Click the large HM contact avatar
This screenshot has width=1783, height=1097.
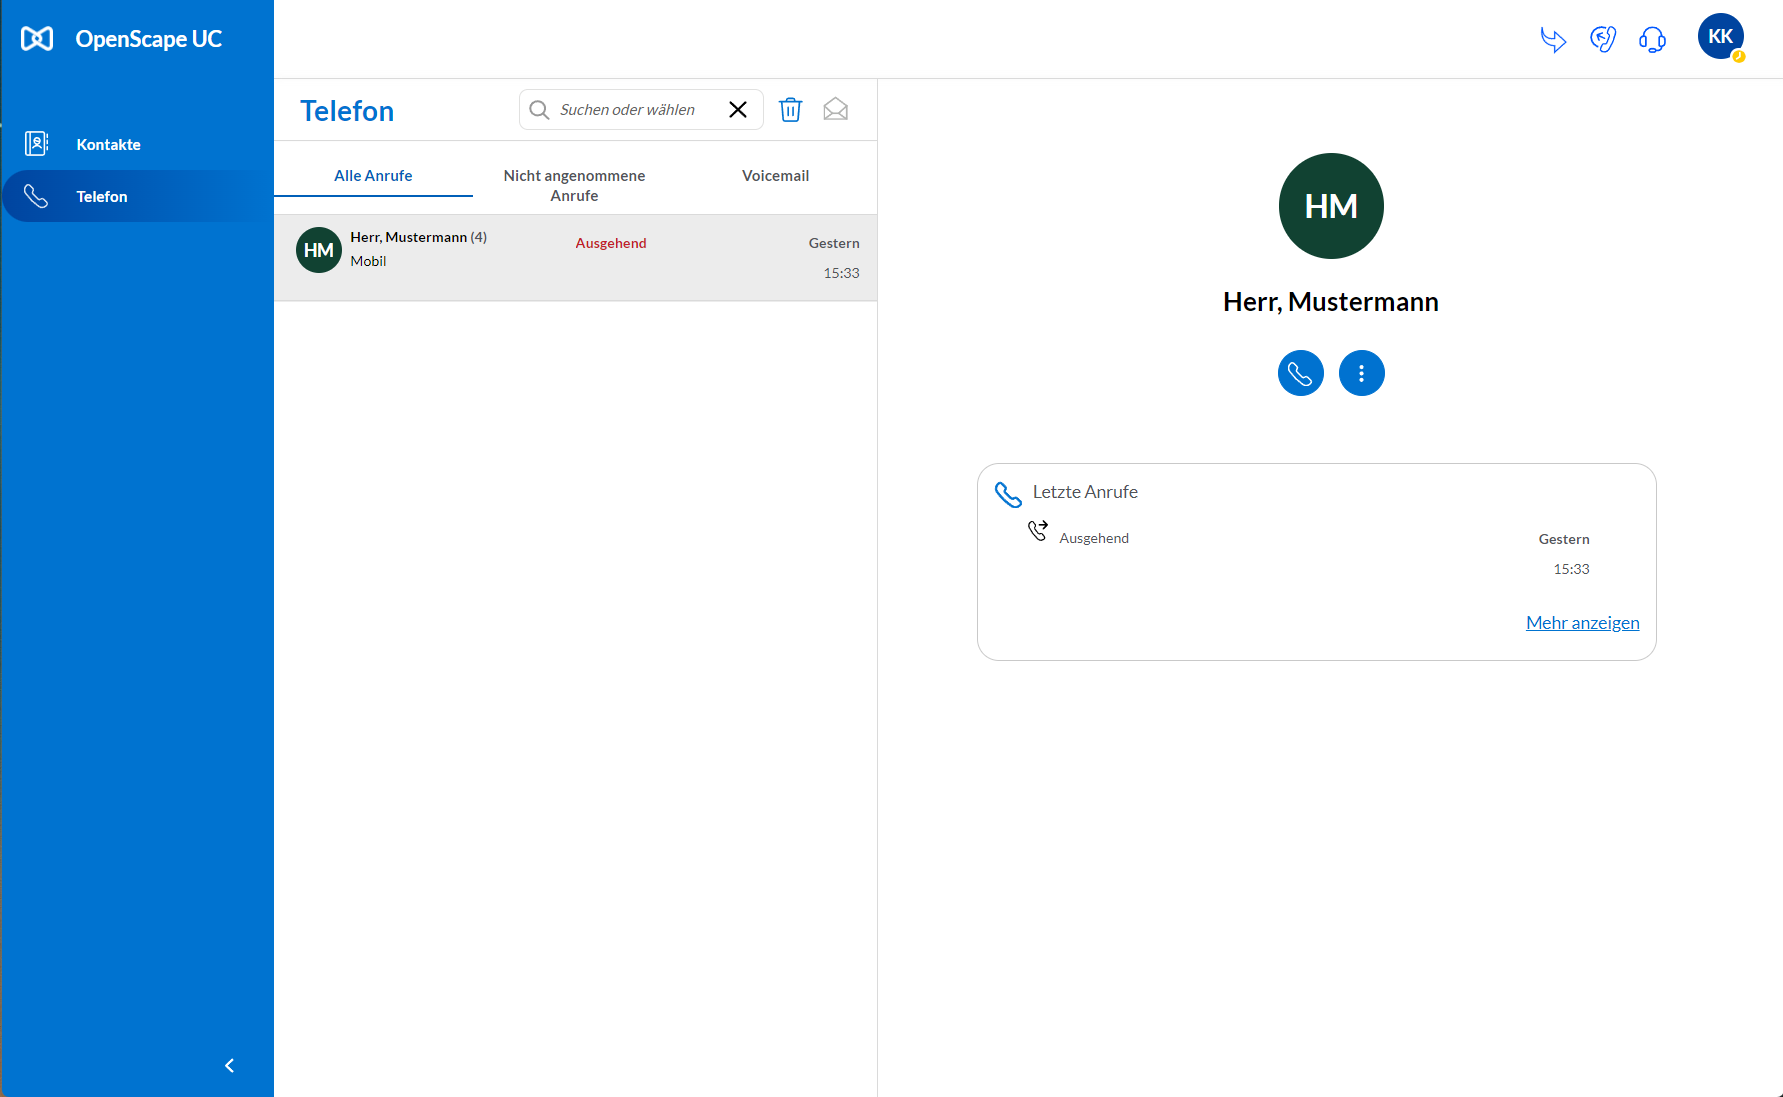click(x=1331, y=206)
